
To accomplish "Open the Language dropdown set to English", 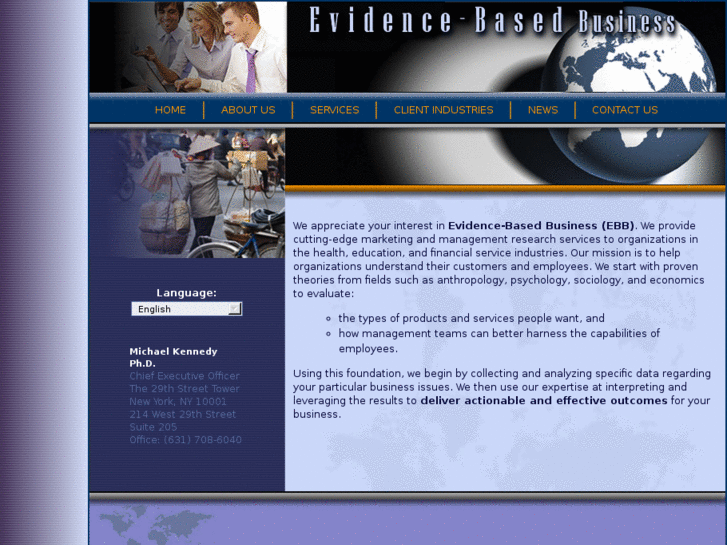I will coord(186,309).
